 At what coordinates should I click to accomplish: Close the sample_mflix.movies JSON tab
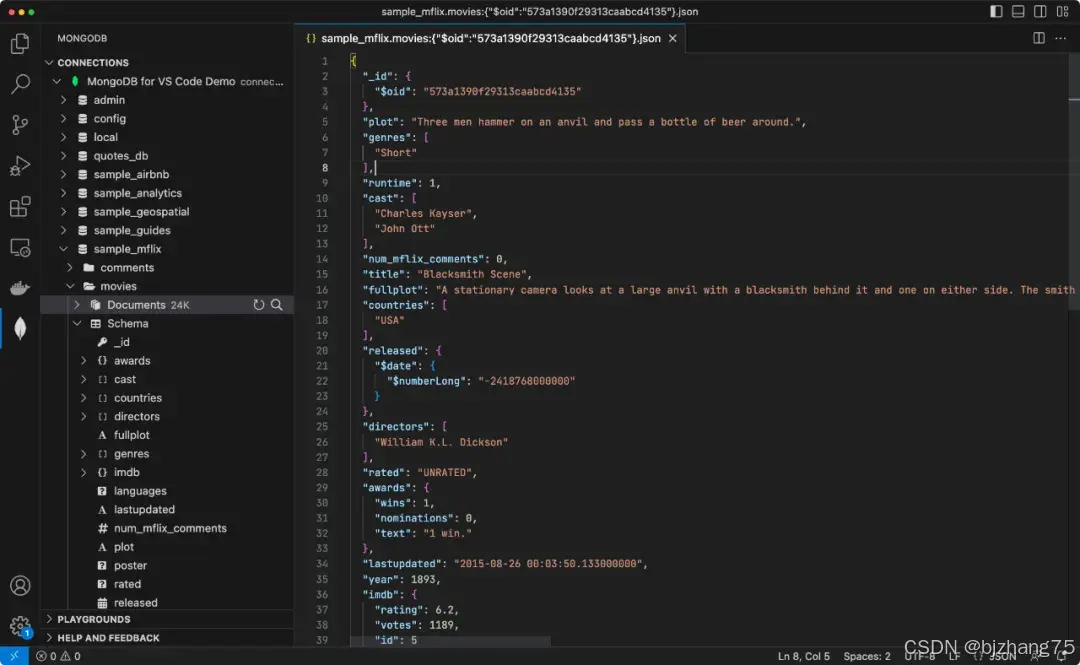point(673,39)
